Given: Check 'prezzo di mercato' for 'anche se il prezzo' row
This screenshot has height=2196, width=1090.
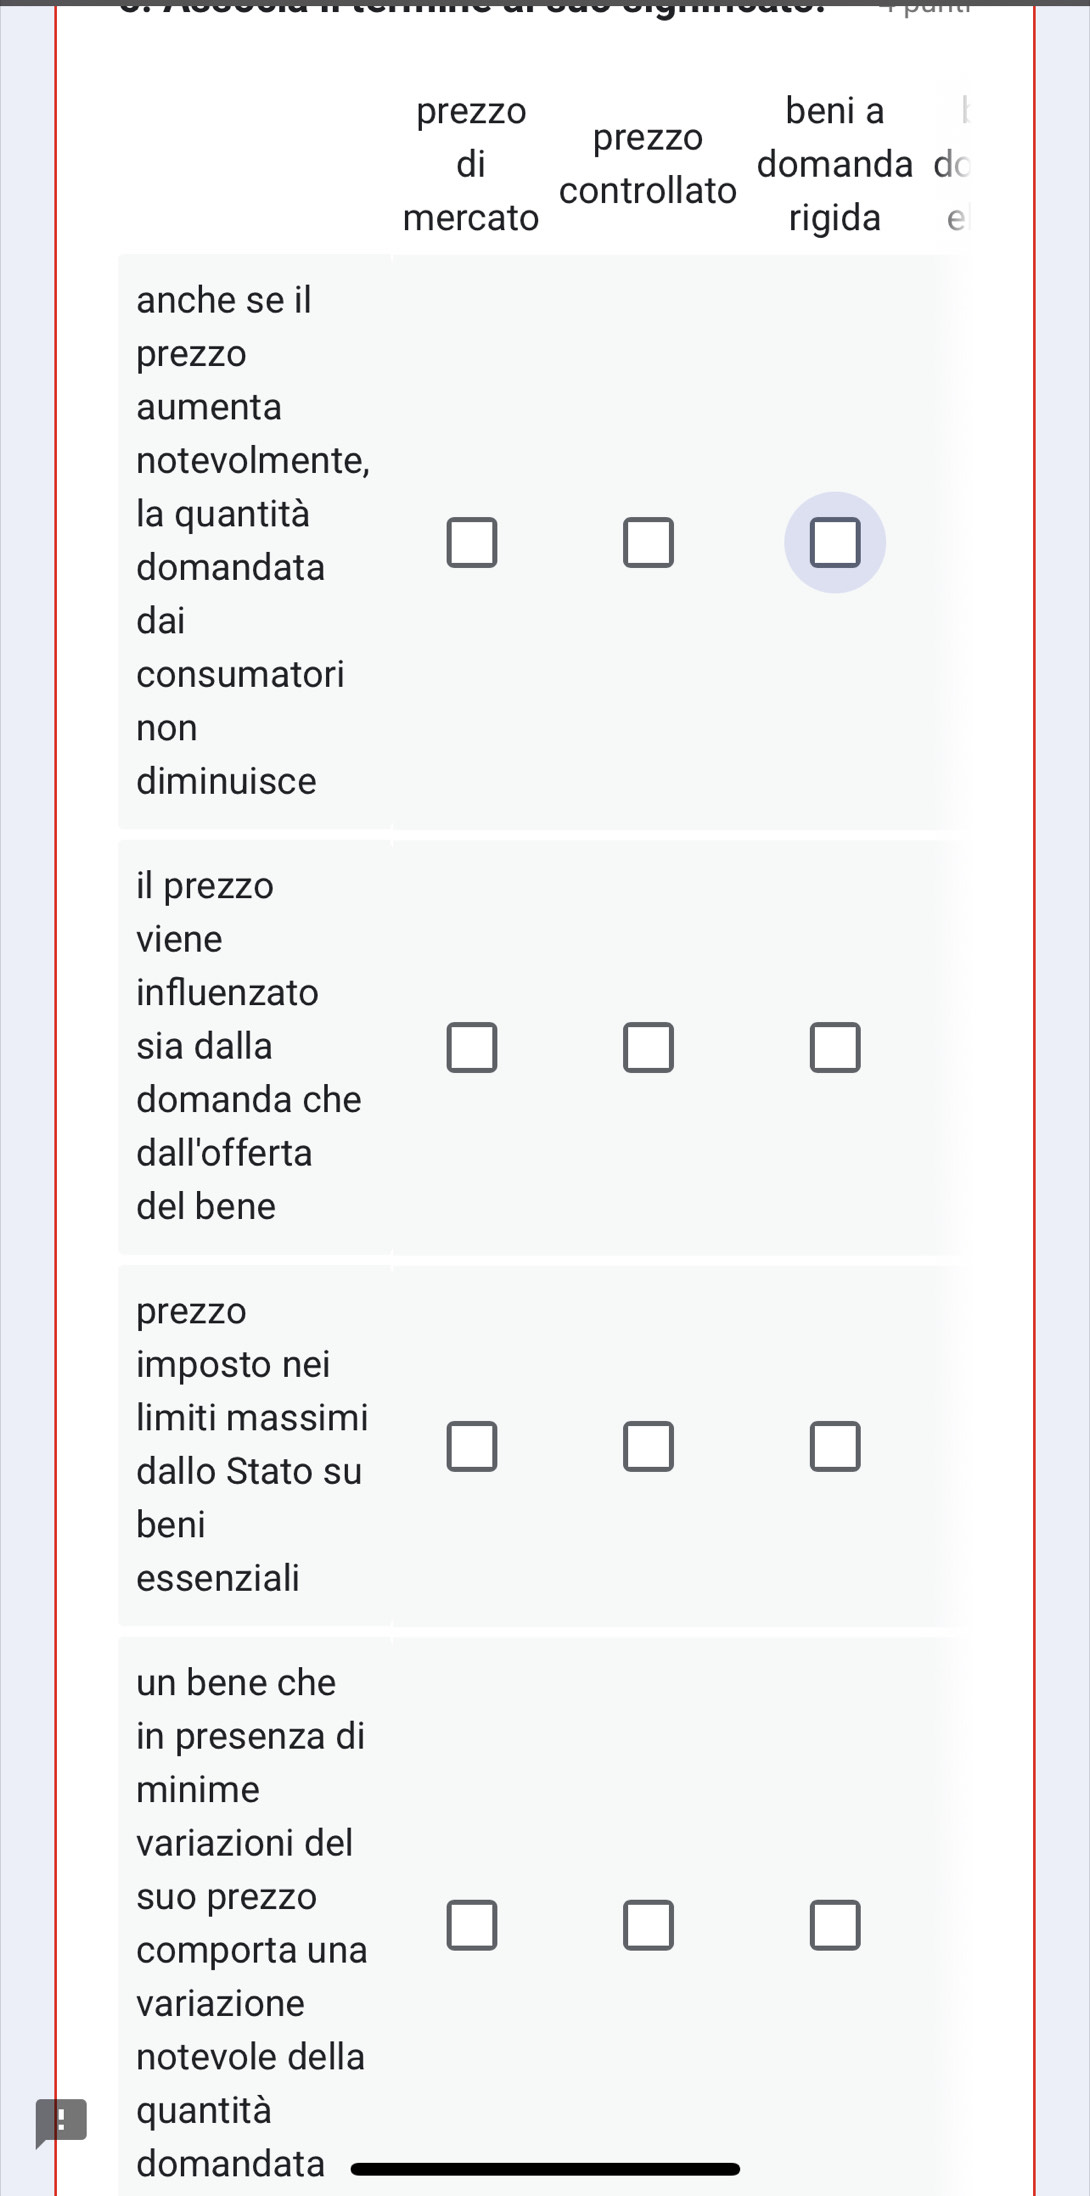Looking at the screenshot, I should click(471, 542).
